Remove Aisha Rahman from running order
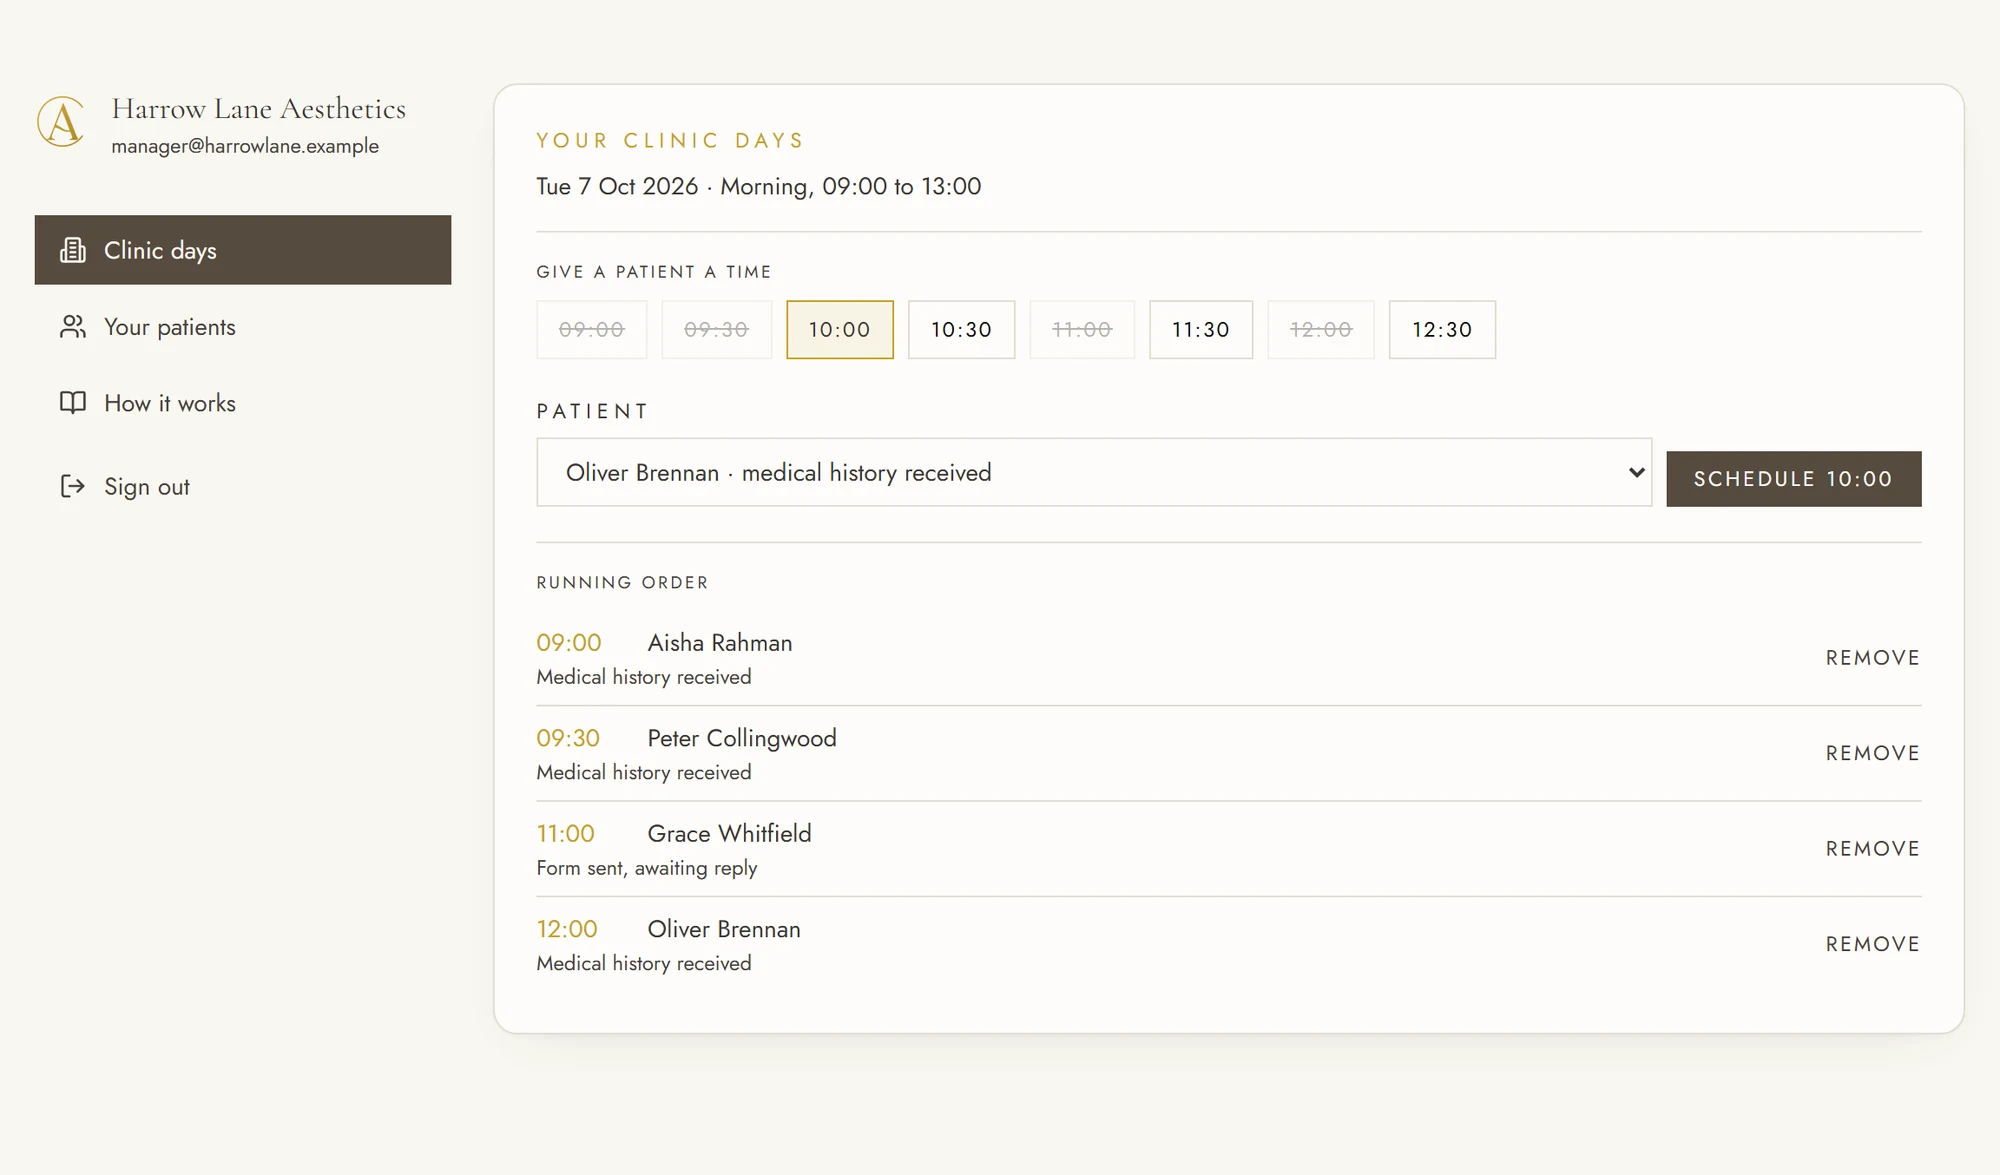 (1873, 658)
